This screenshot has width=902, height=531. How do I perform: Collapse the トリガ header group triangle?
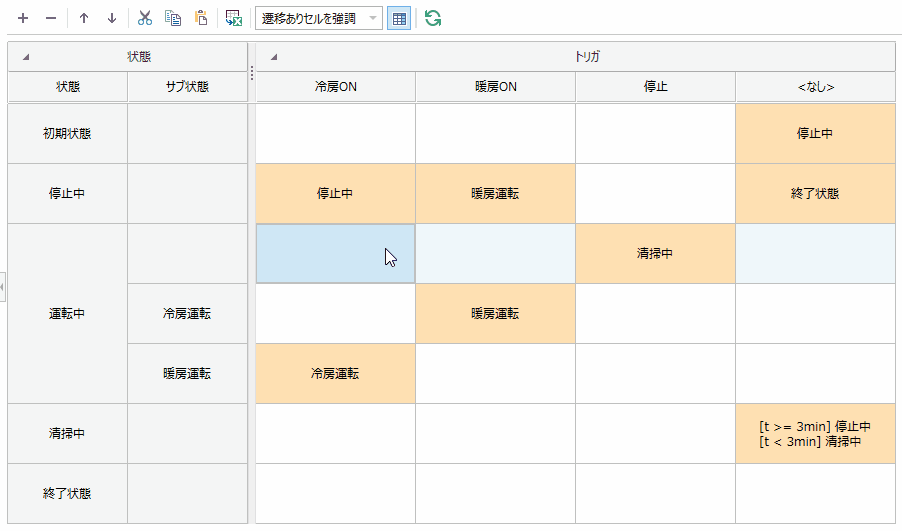[274, 57]
